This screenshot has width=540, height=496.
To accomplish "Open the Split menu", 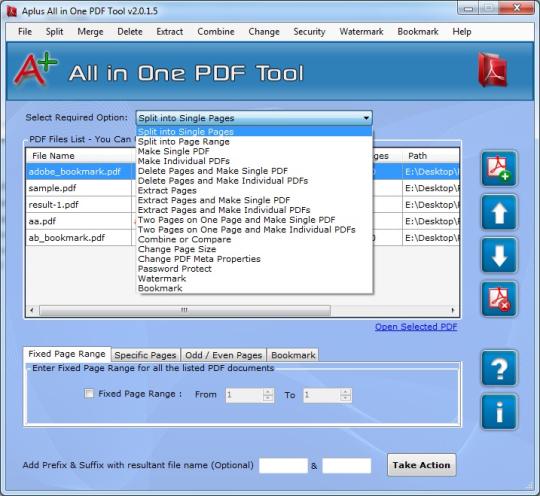I will tap(54, 32).
